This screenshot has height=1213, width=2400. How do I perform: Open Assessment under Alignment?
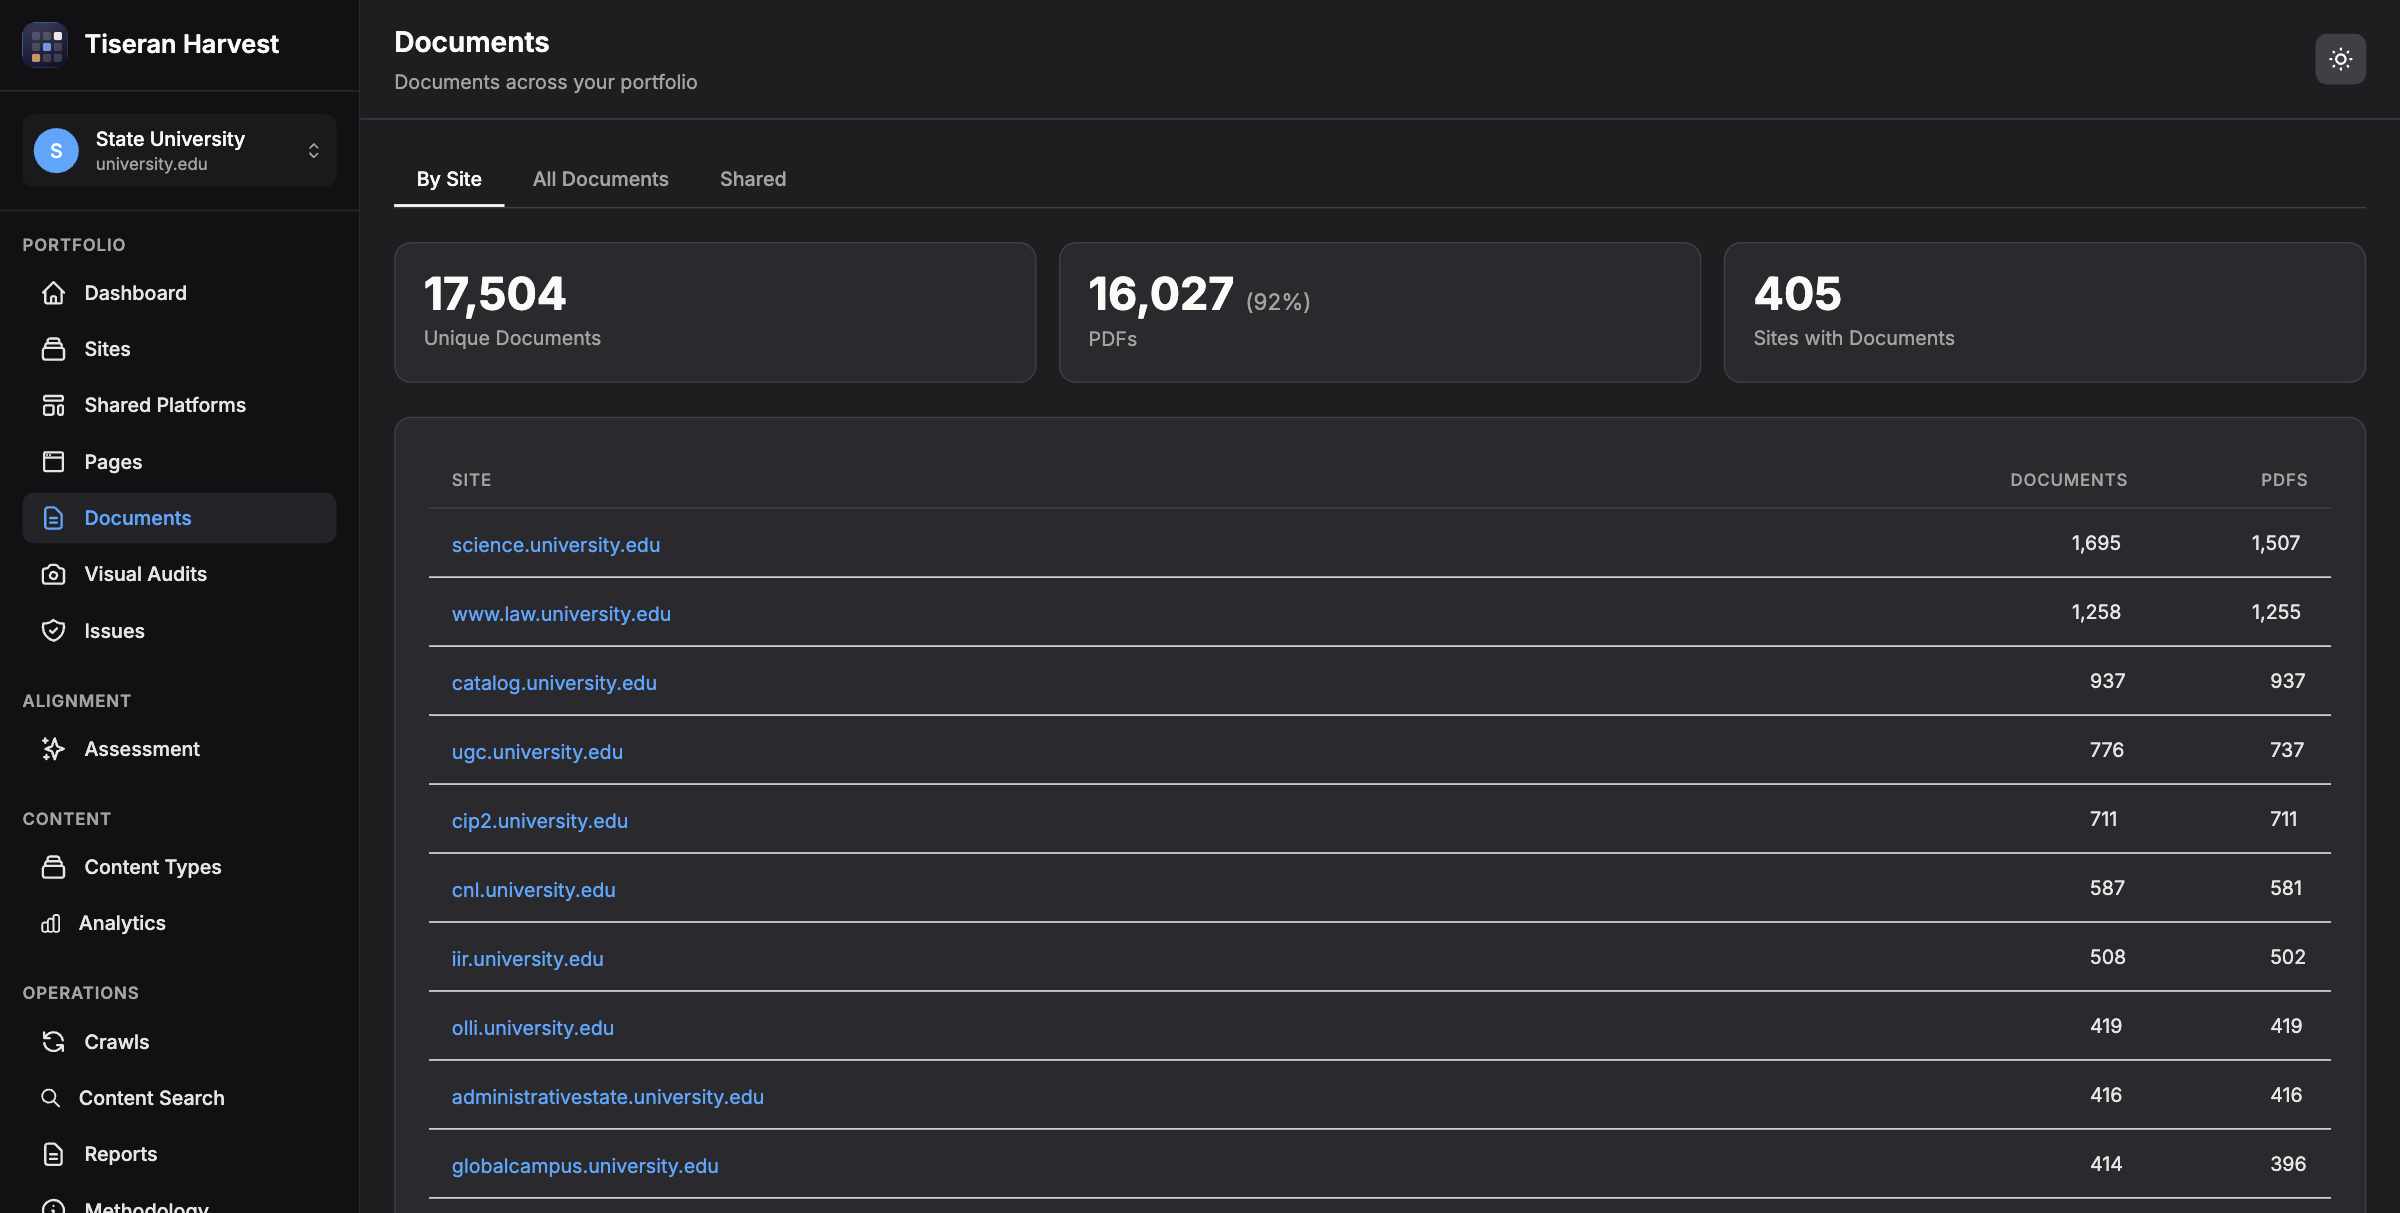click(x=179, y=749)
